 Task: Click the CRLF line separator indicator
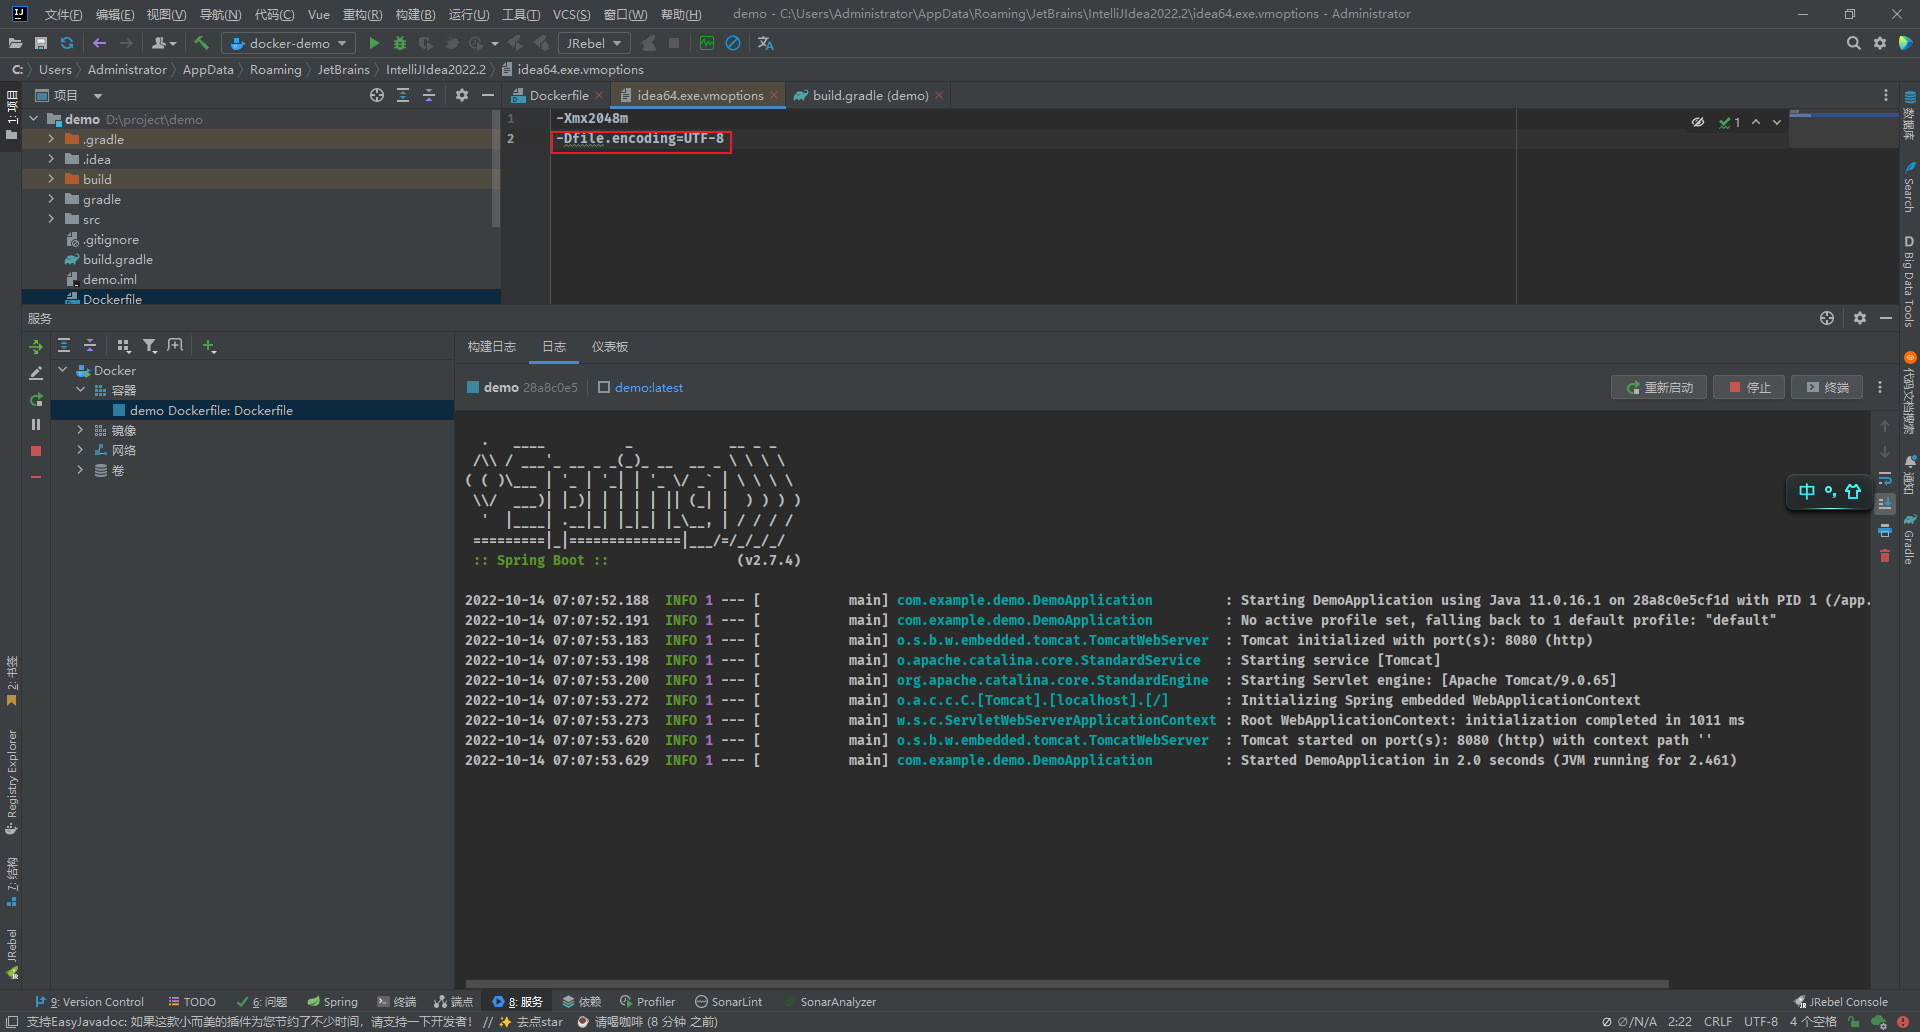coord(1718,1021)
